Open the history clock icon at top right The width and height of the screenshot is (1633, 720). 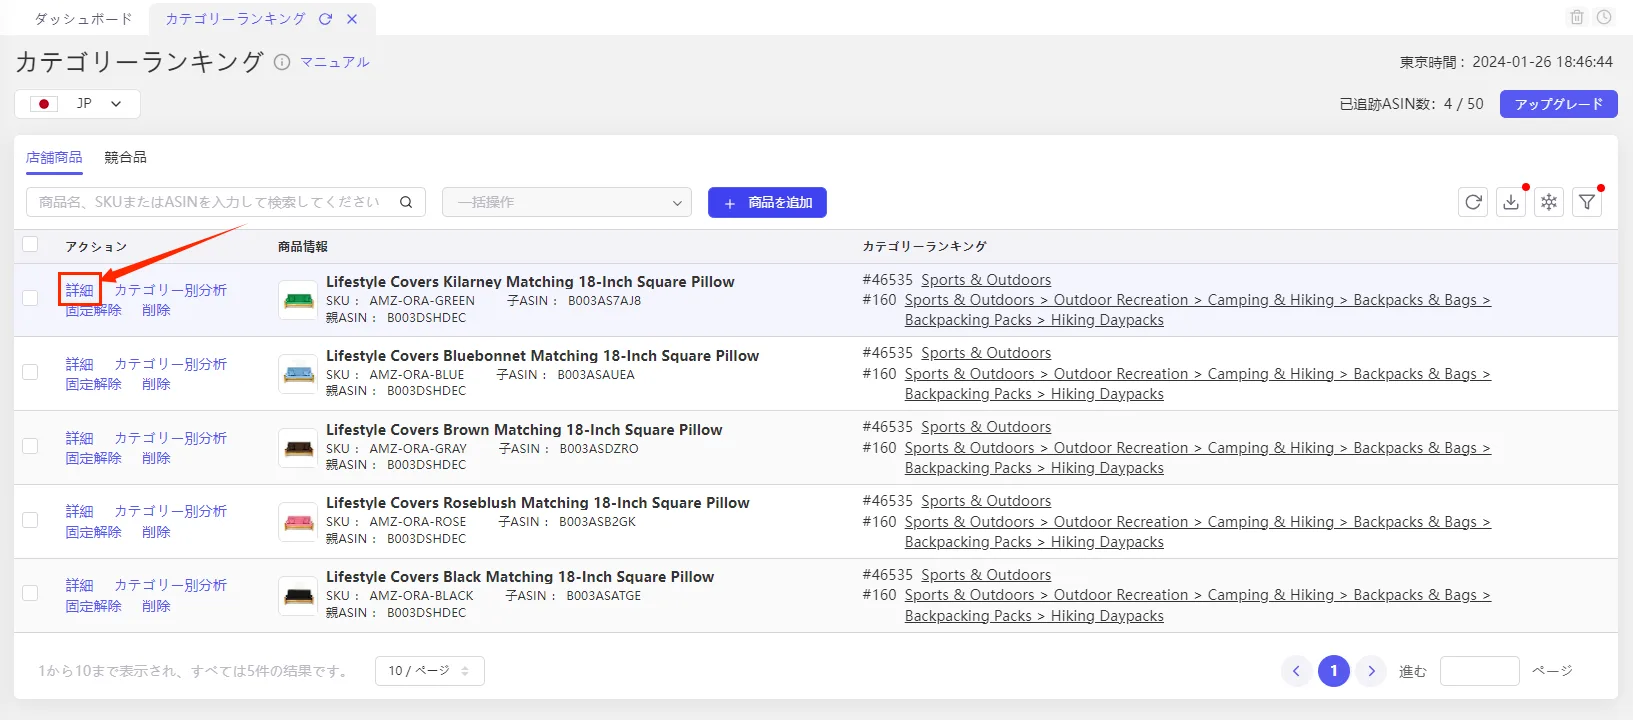tap(1604, 17)
